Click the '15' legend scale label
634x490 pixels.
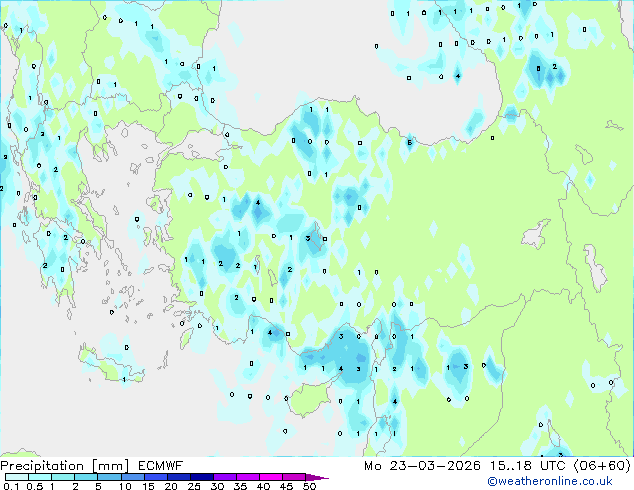tap(148, 486)
